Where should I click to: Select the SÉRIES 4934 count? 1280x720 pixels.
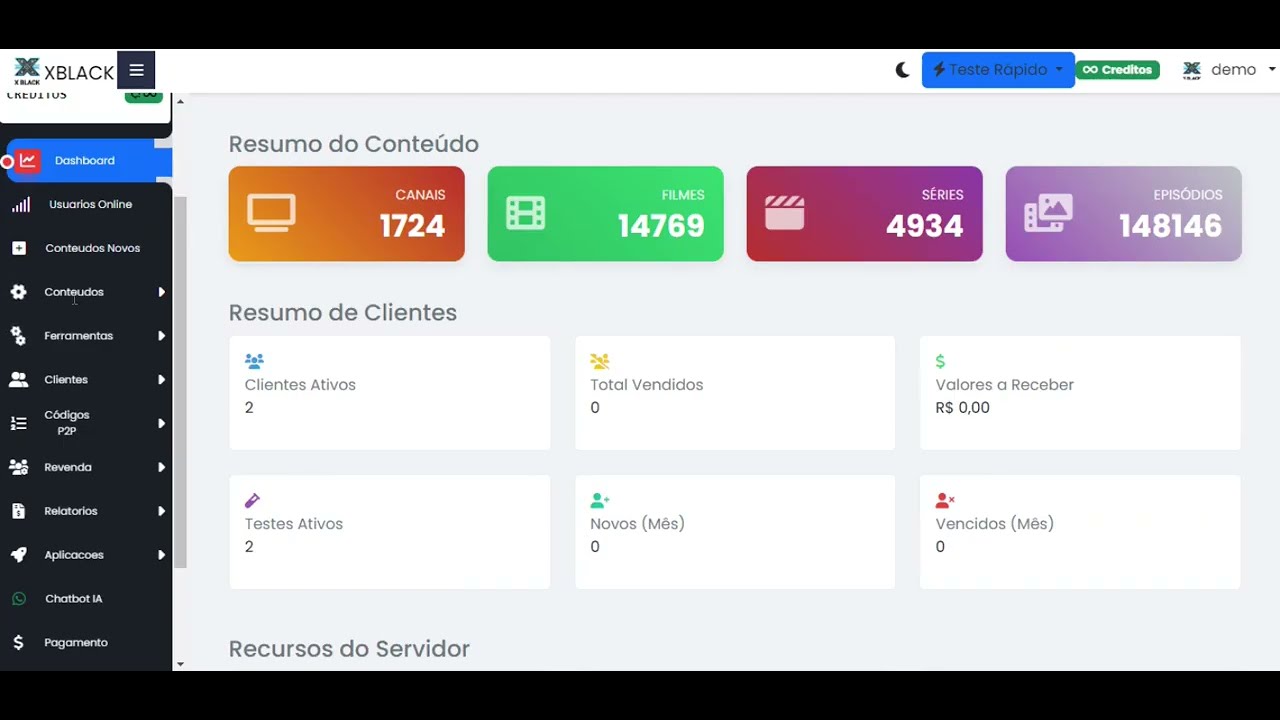point(924,226)
